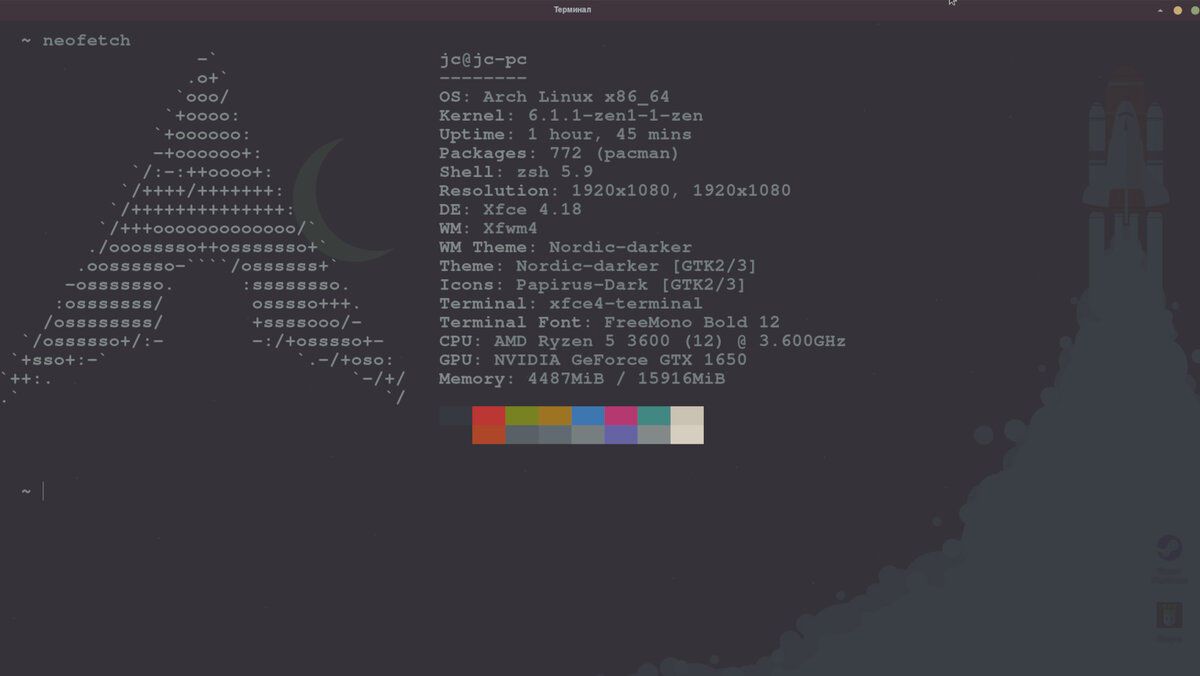Click the typed command "neofetch"

(x=87, y=41)
